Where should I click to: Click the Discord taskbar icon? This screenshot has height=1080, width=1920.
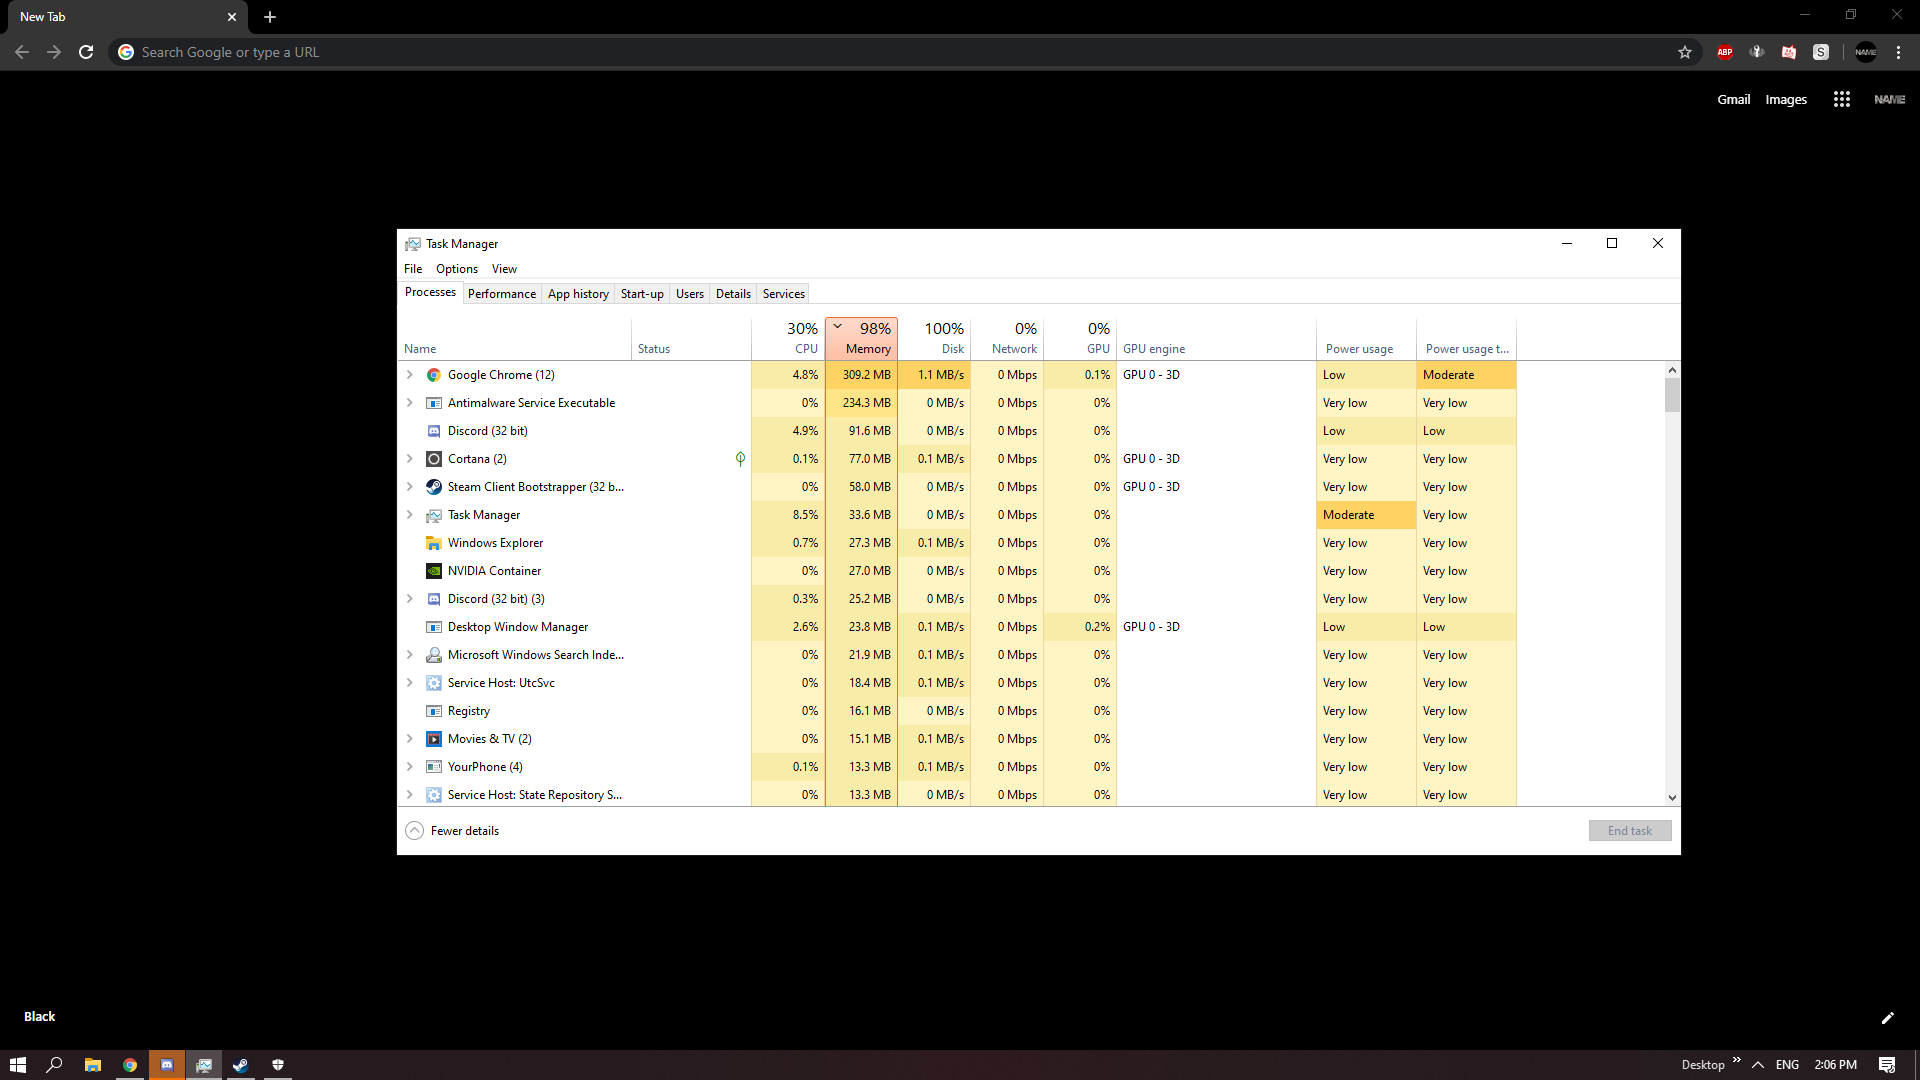[166, 1064]
